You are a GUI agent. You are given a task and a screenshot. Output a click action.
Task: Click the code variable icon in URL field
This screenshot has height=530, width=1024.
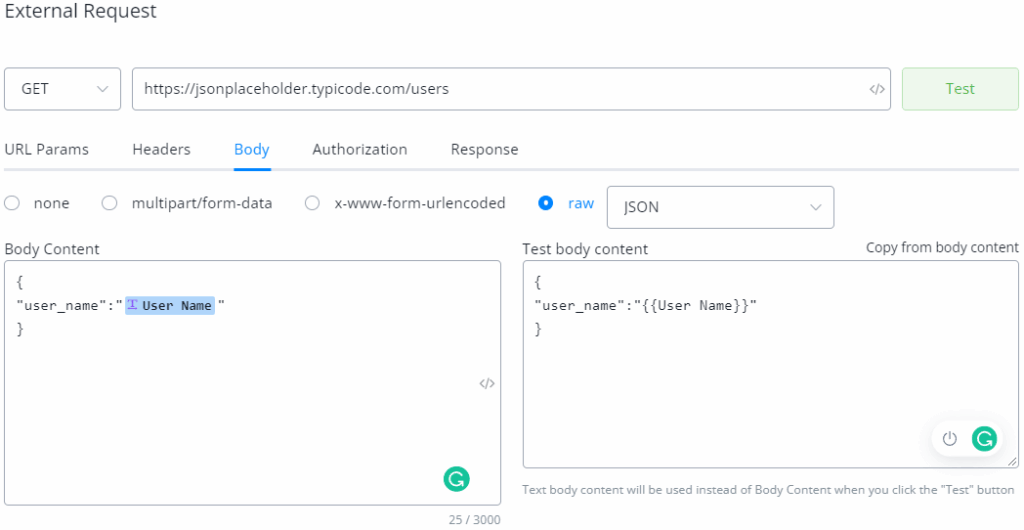point(876,89)
